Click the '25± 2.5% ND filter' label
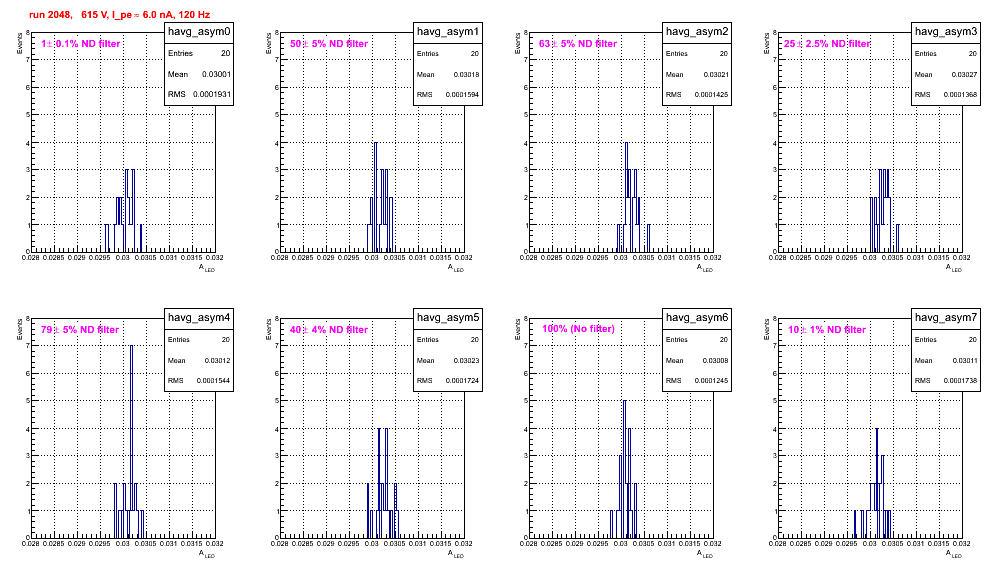Viewport: 996px width, 572px height. [x=827, y=44]
